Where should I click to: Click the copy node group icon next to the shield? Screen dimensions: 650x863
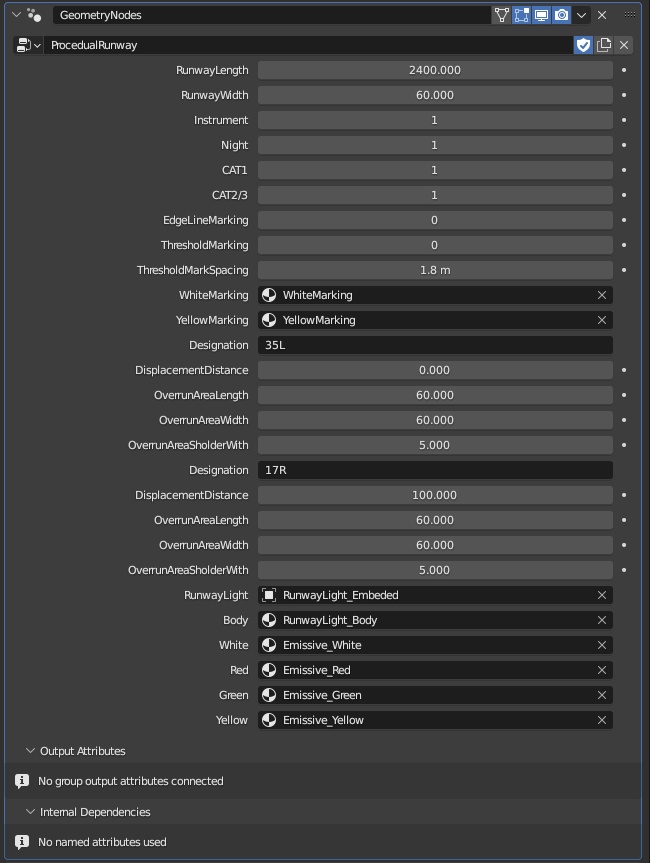[x=603, y=44]
